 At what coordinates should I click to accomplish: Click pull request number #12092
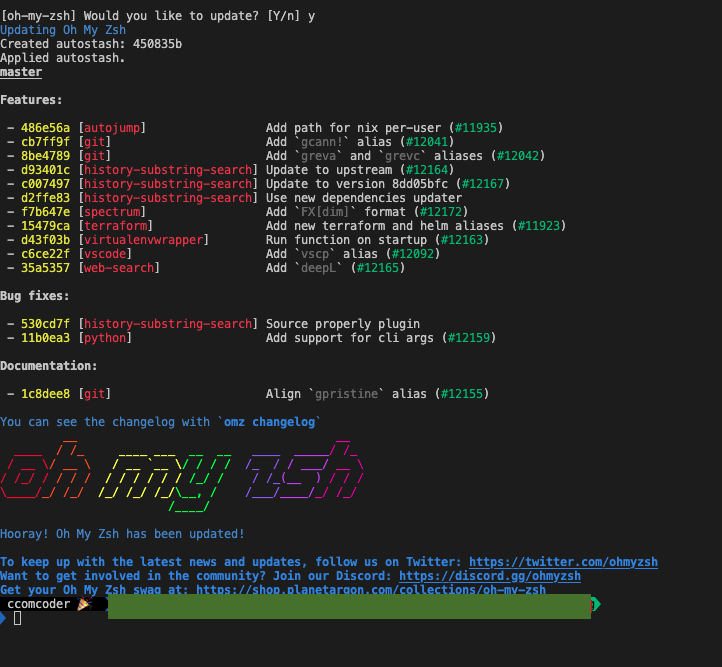point(413,254)
